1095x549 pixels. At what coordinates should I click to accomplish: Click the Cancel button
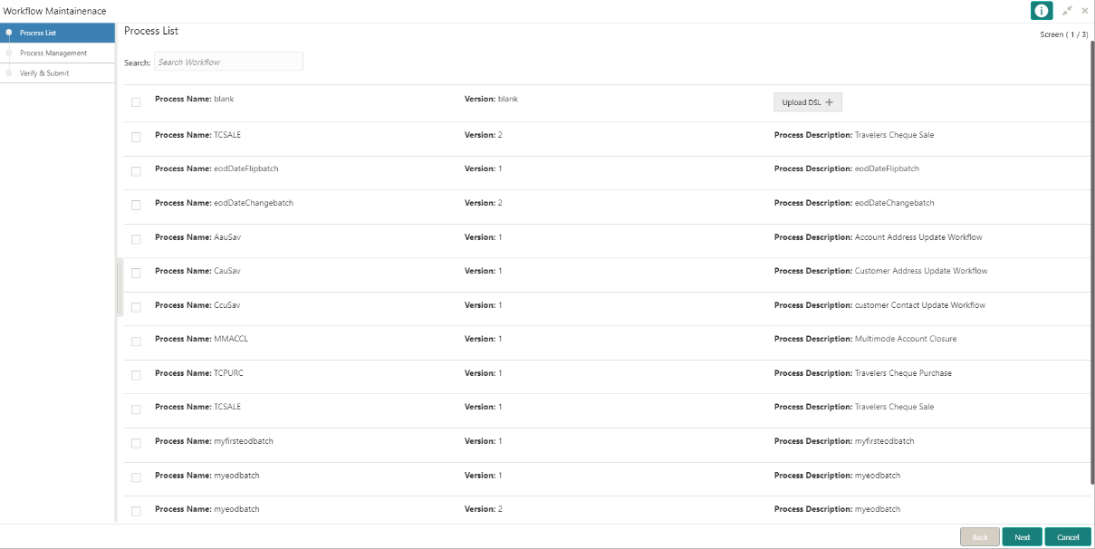pos(1068,537)
